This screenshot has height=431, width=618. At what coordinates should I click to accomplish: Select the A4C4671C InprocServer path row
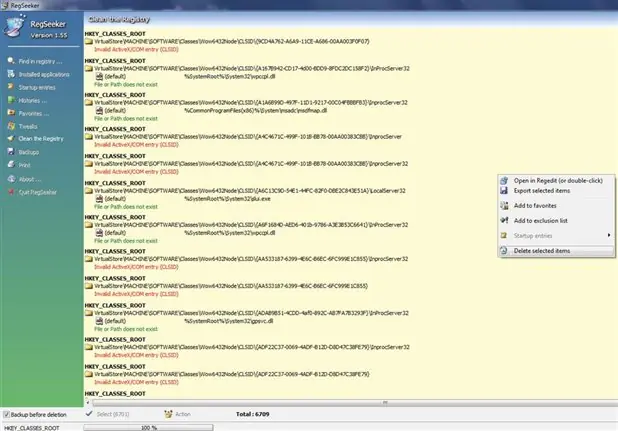coord(248,136)
